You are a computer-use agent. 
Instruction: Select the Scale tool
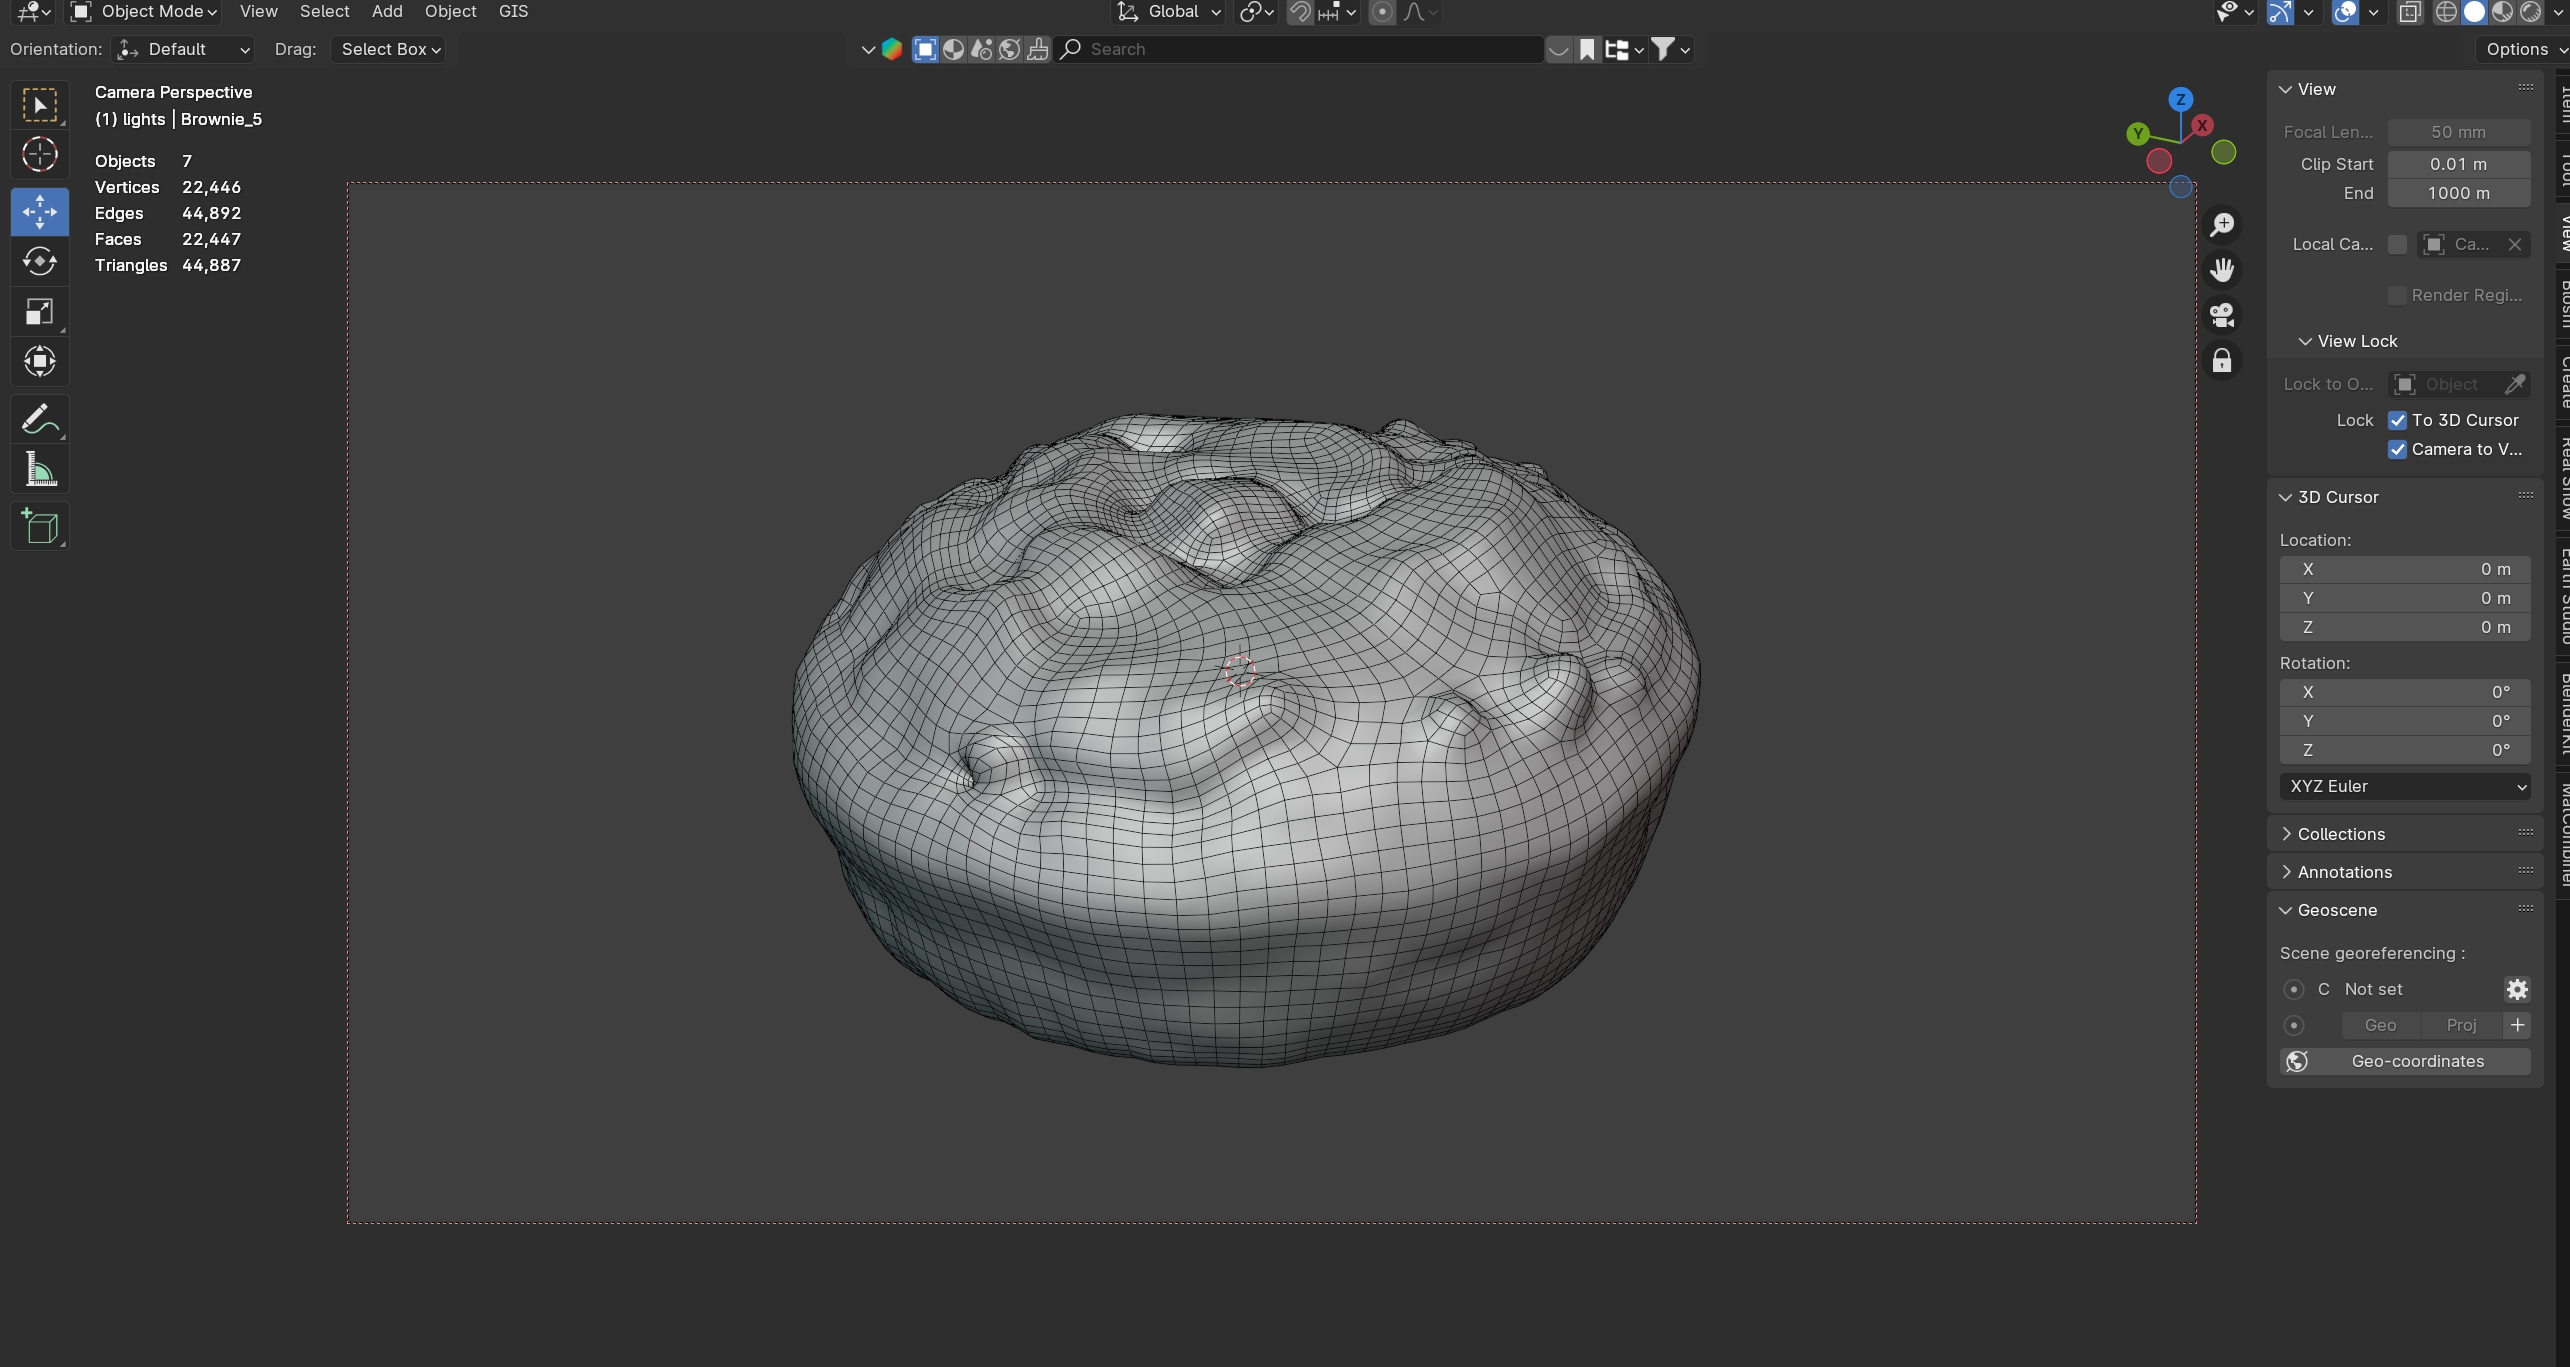pyautogui.click(x=39, y=312)
